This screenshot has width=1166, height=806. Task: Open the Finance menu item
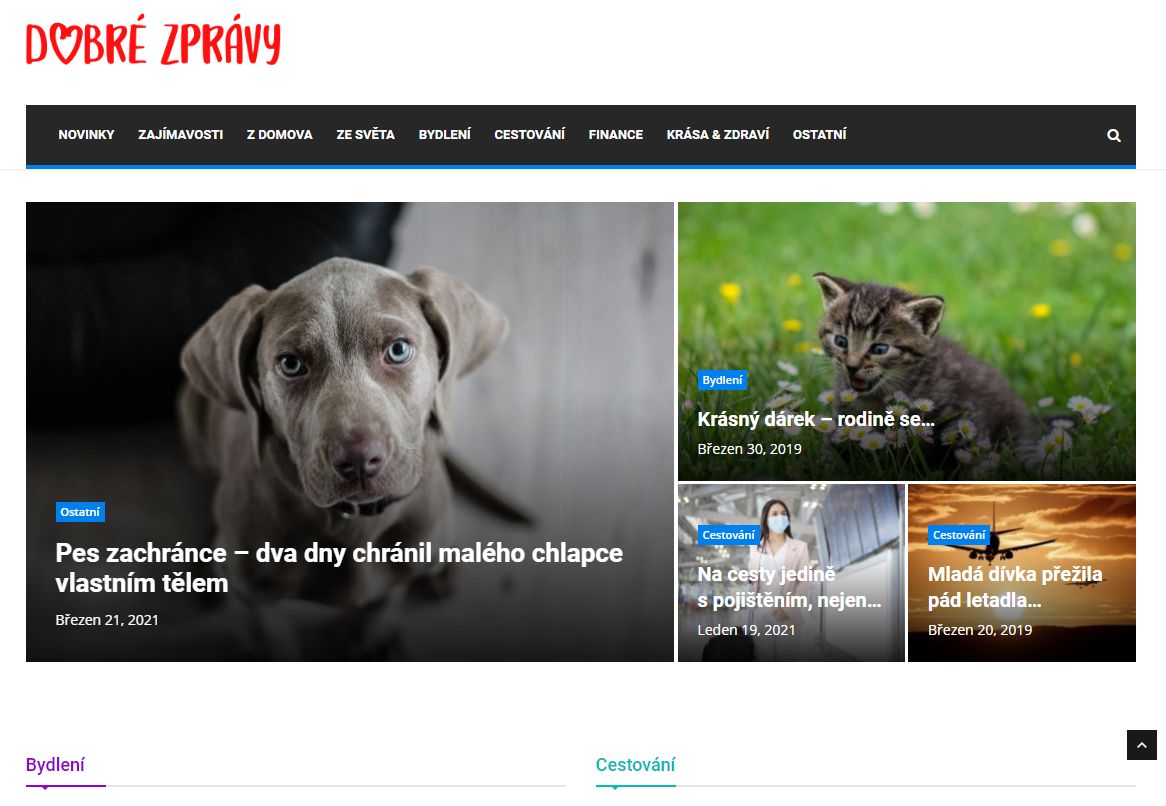click(616, 135)
